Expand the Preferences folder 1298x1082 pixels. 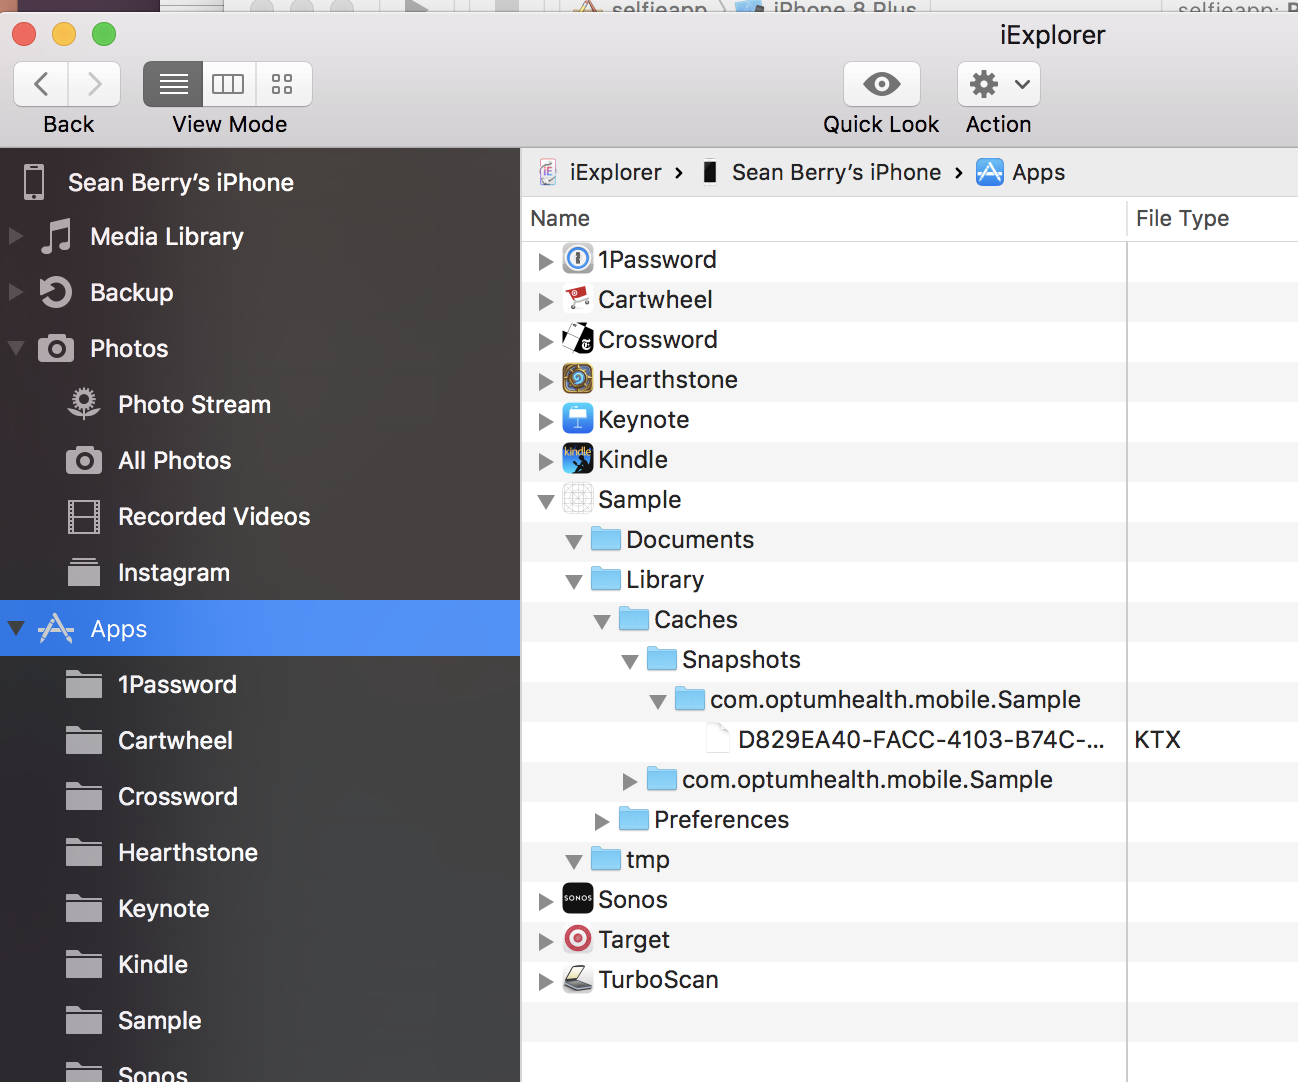pos(602,821)
